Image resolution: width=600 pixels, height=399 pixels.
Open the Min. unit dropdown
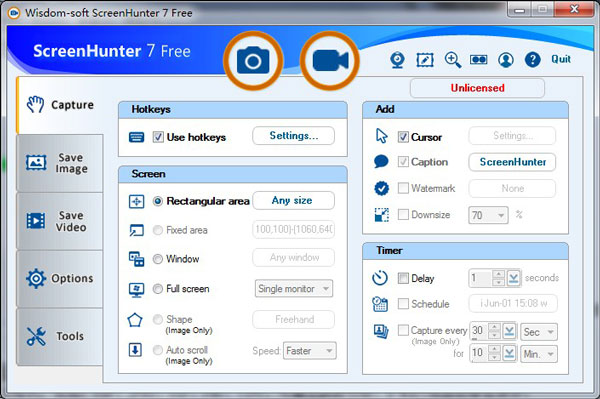click(x=539, y=354)
